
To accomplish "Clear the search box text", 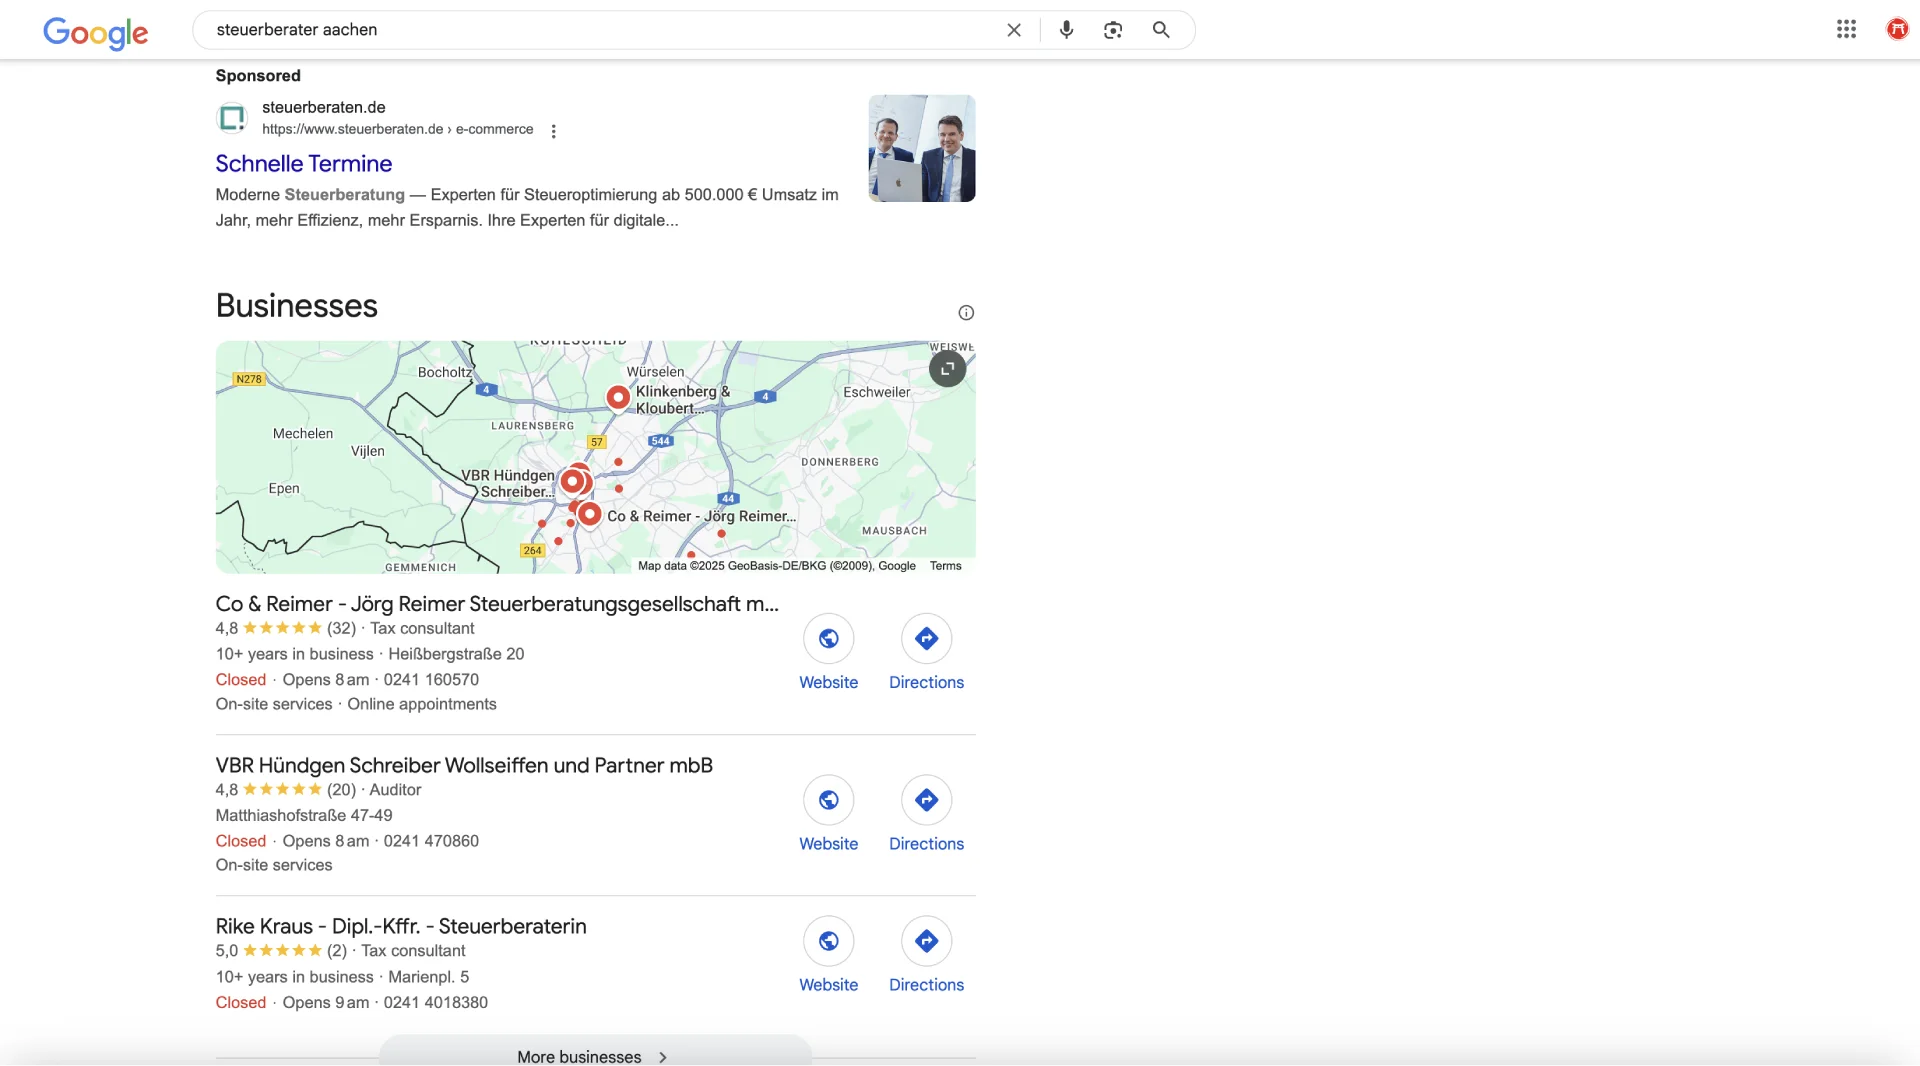I will [x=1014, y=30].
